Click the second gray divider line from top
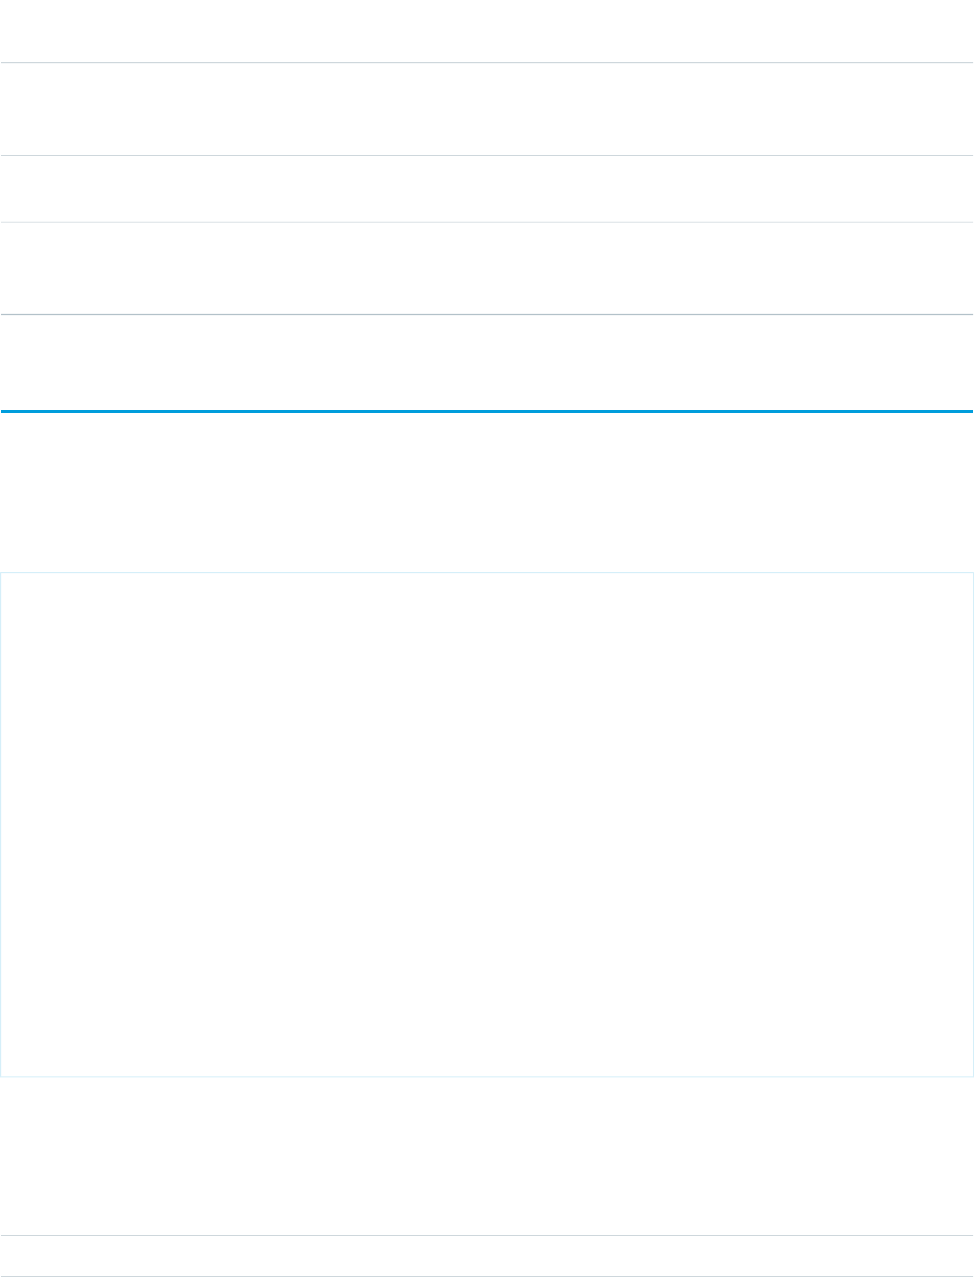Viewport: 974px width, 1277px height. click(487, 155)
